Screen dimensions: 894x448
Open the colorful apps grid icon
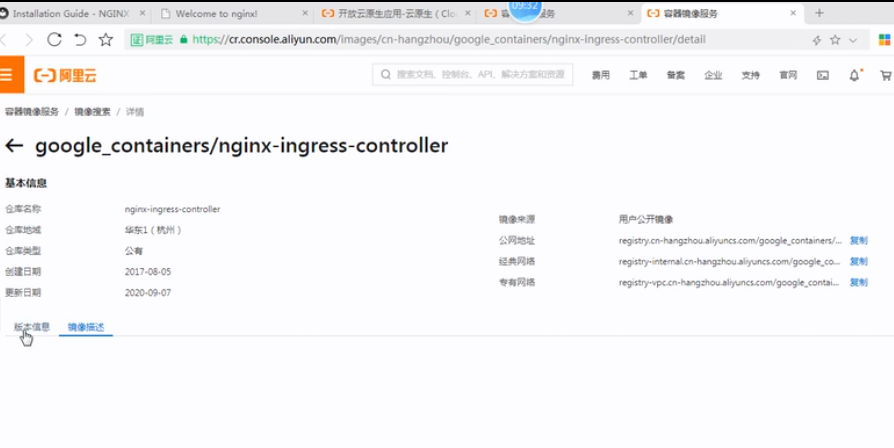pos(884,39)
